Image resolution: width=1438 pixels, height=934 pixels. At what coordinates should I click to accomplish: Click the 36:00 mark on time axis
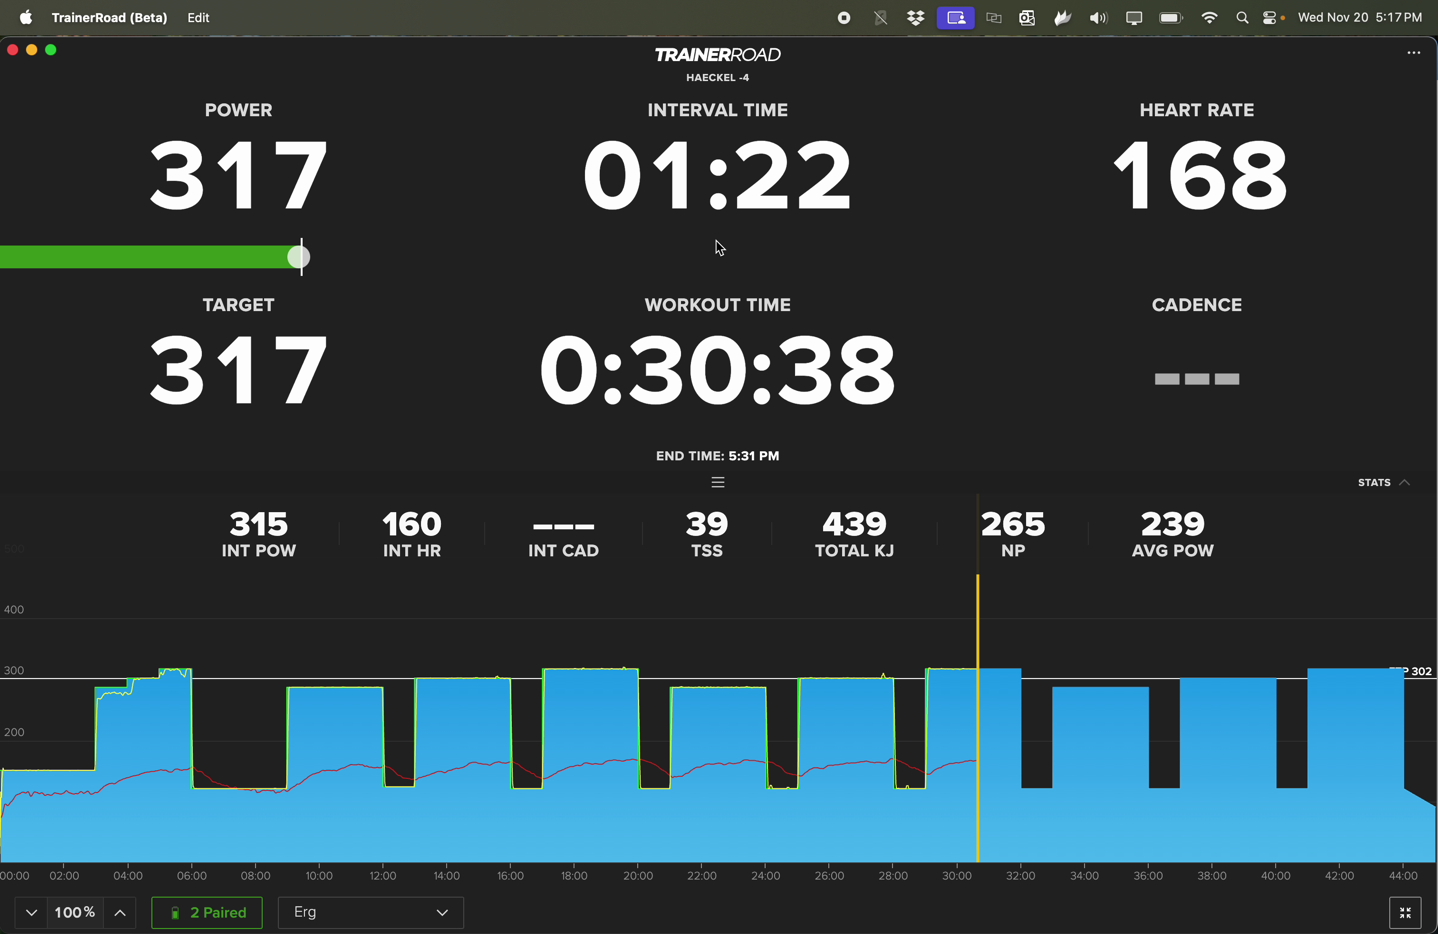1148,876
